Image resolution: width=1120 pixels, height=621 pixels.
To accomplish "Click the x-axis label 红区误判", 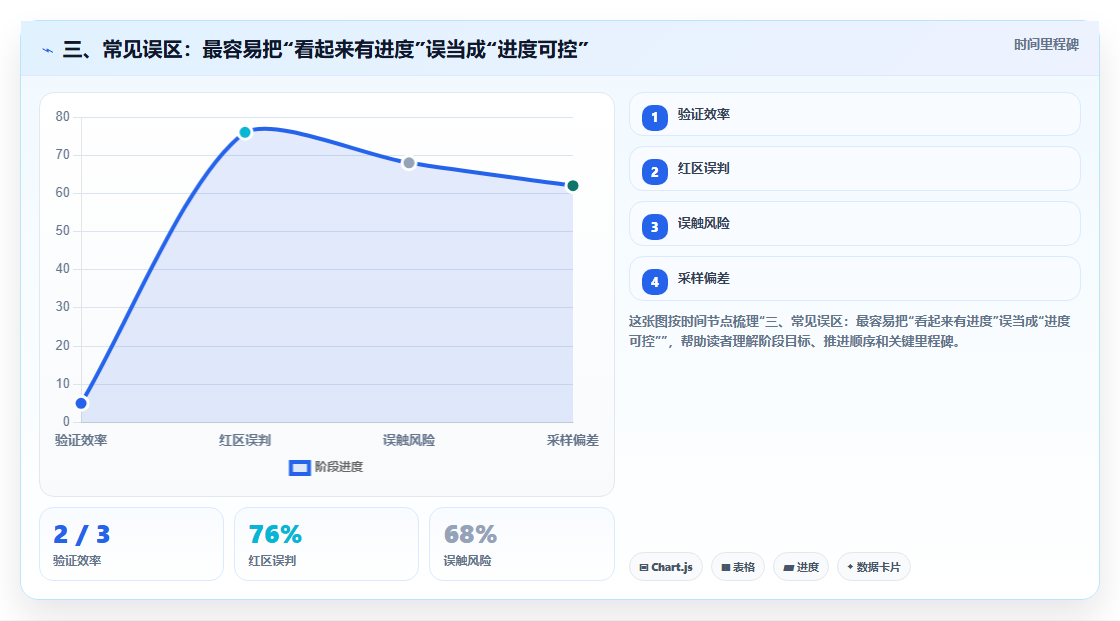I will click(x=245, y=440).
